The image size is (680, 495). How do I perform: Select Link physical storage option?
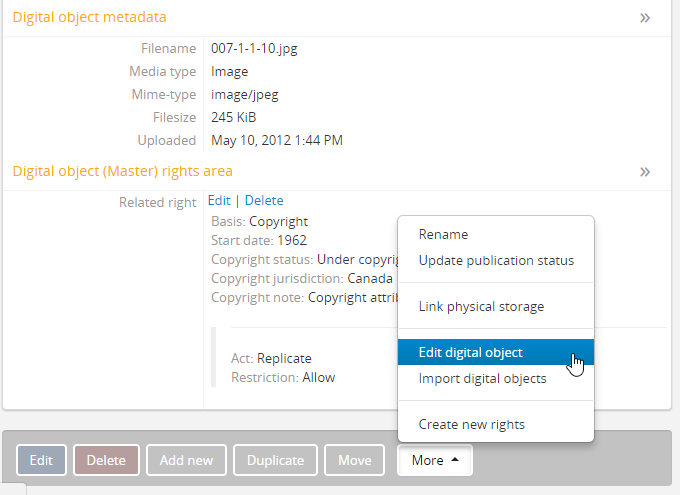[x=481, y=306]
